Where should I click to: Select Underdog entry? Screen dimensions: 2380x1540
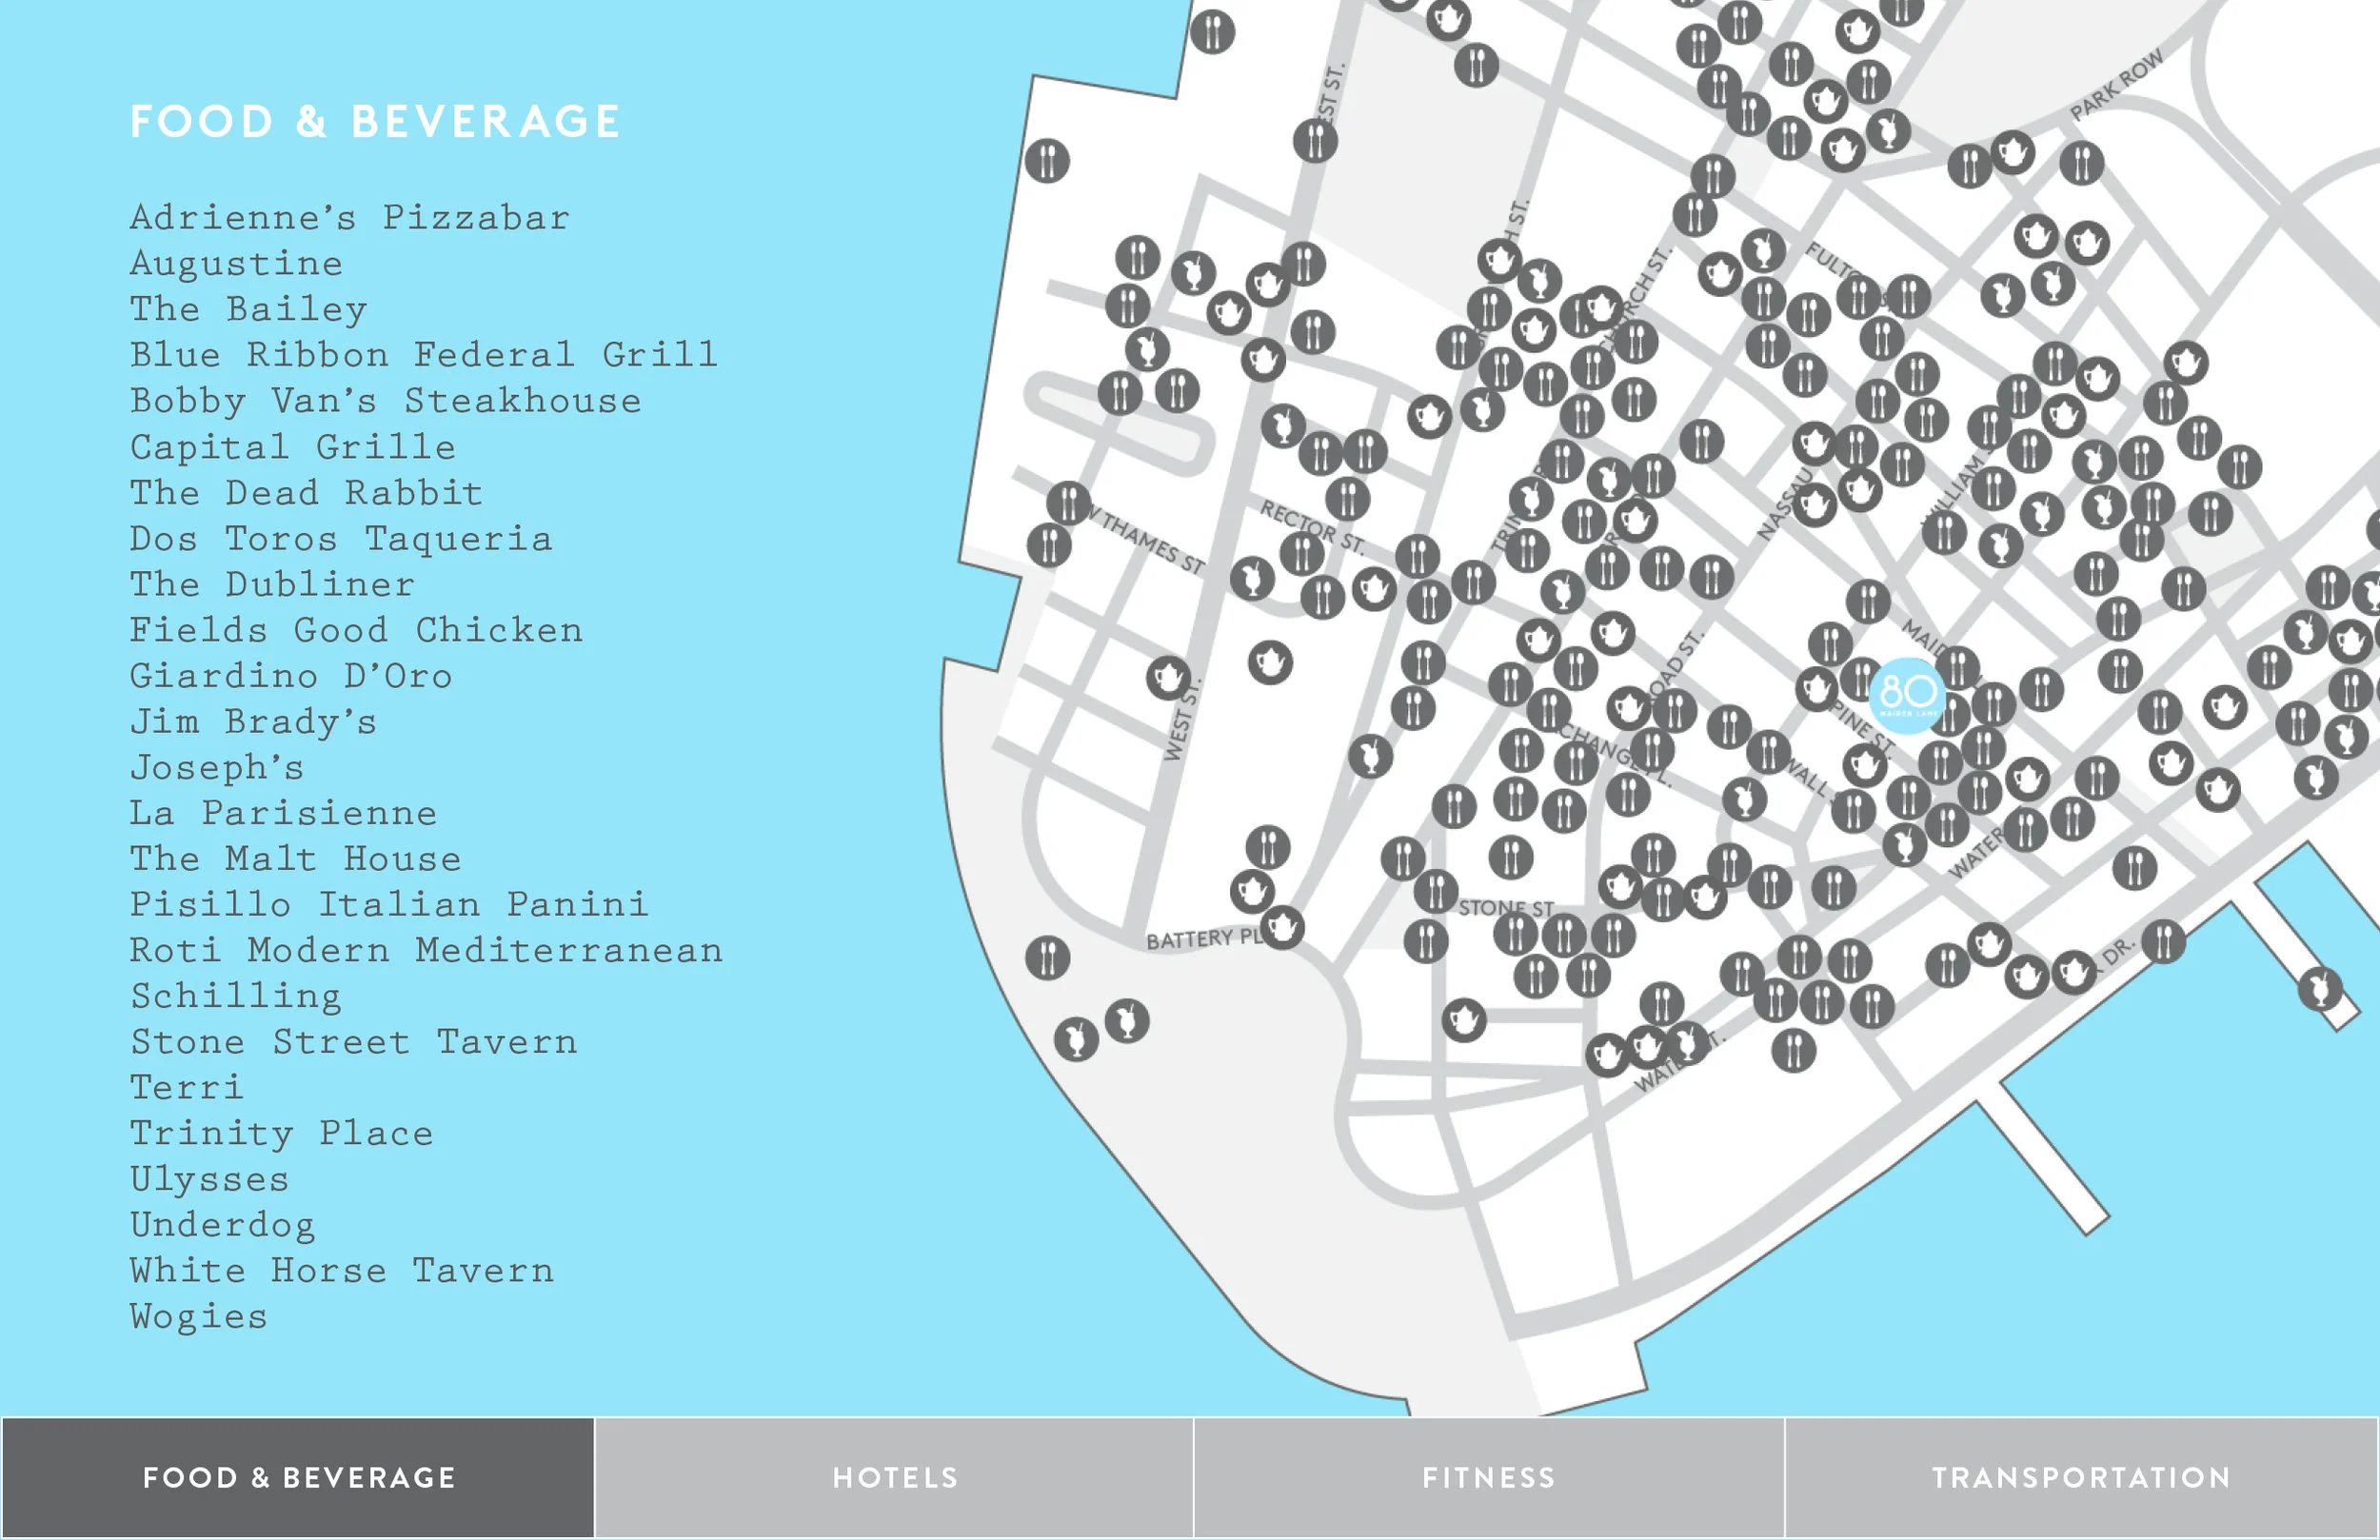coord(223,1226)
